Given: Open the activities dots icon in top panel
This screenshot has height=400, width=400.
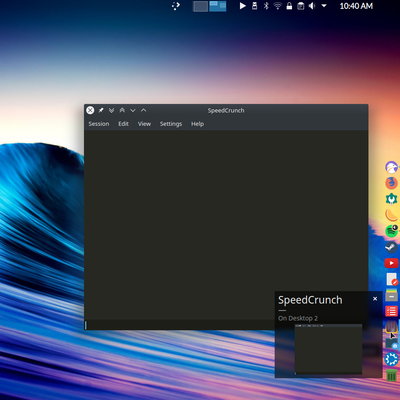Looking at the screenshot, I should coord(176,6).
